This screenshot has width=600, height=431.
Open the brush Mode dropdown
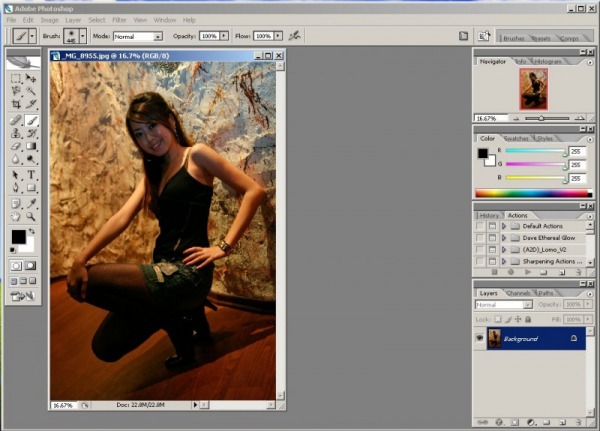138,36
